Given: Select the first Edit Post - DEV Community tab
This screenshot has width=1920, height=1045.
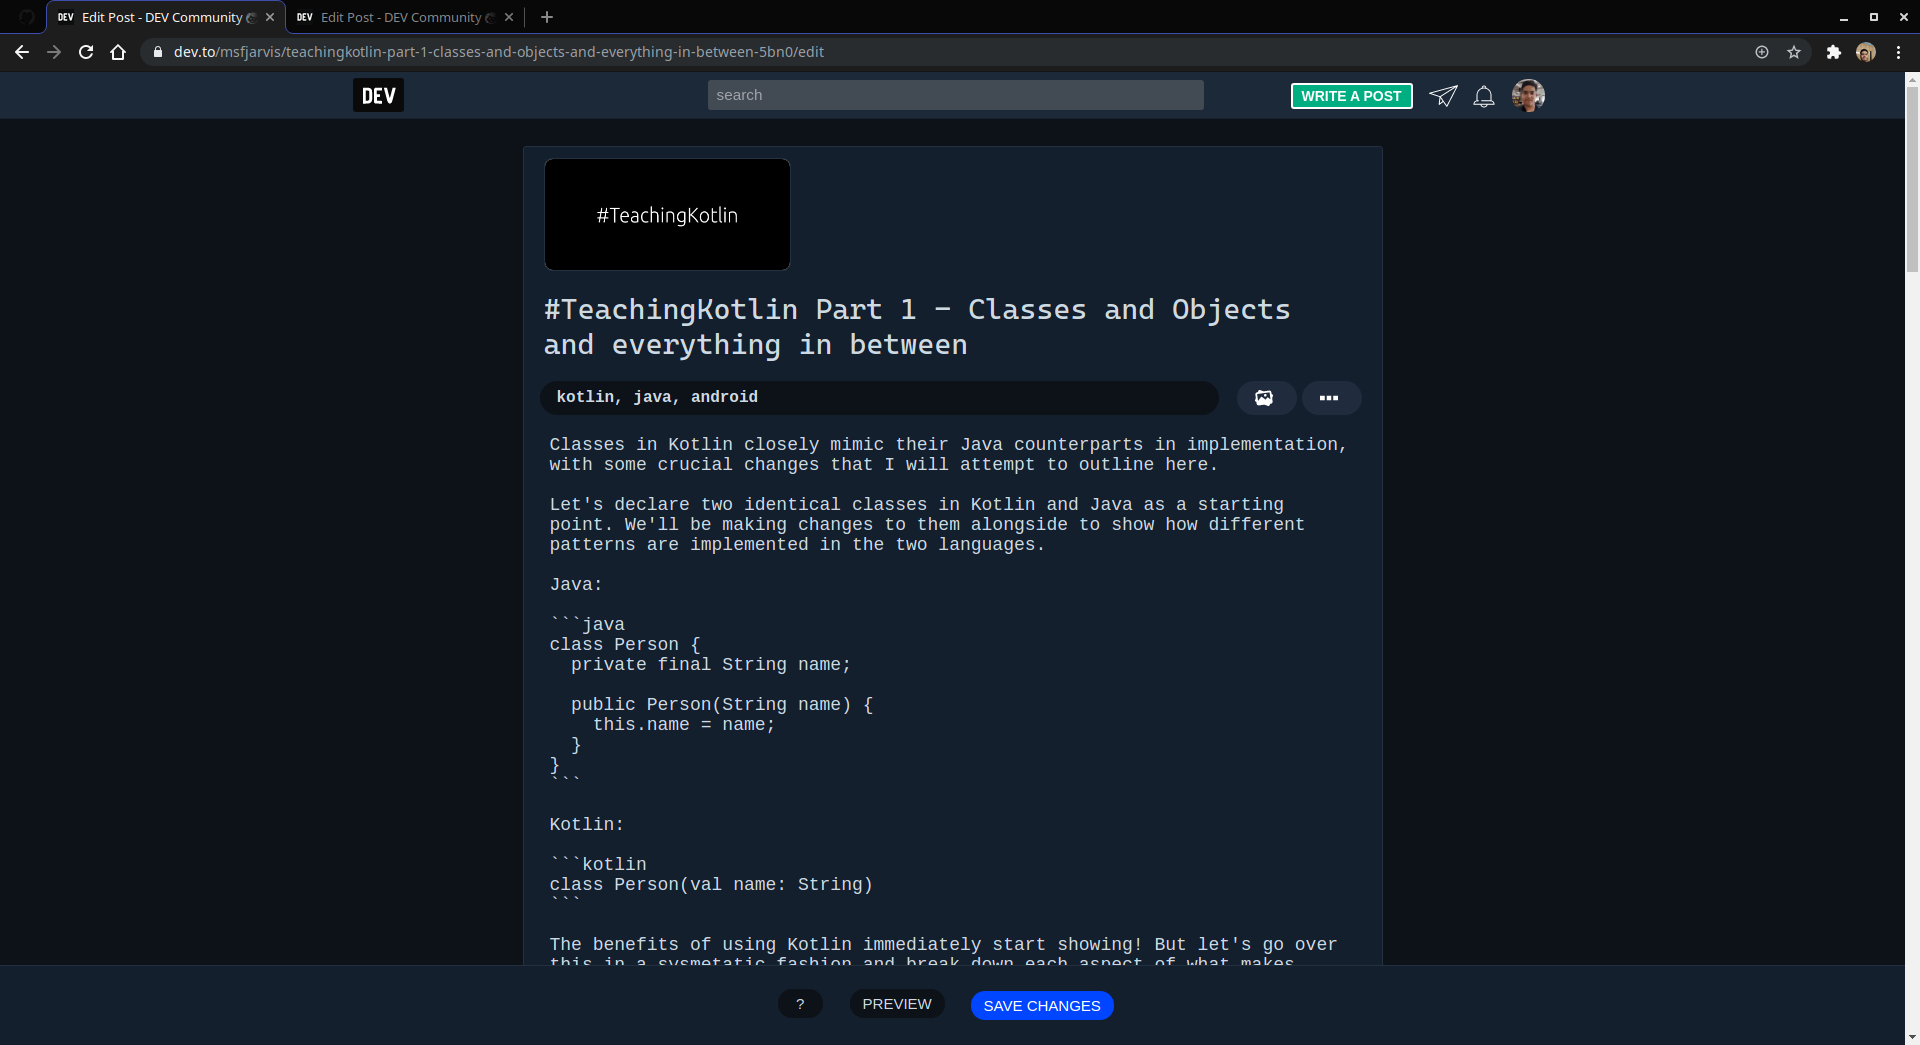Looking at the screenshot, I should tap(166, 17).
